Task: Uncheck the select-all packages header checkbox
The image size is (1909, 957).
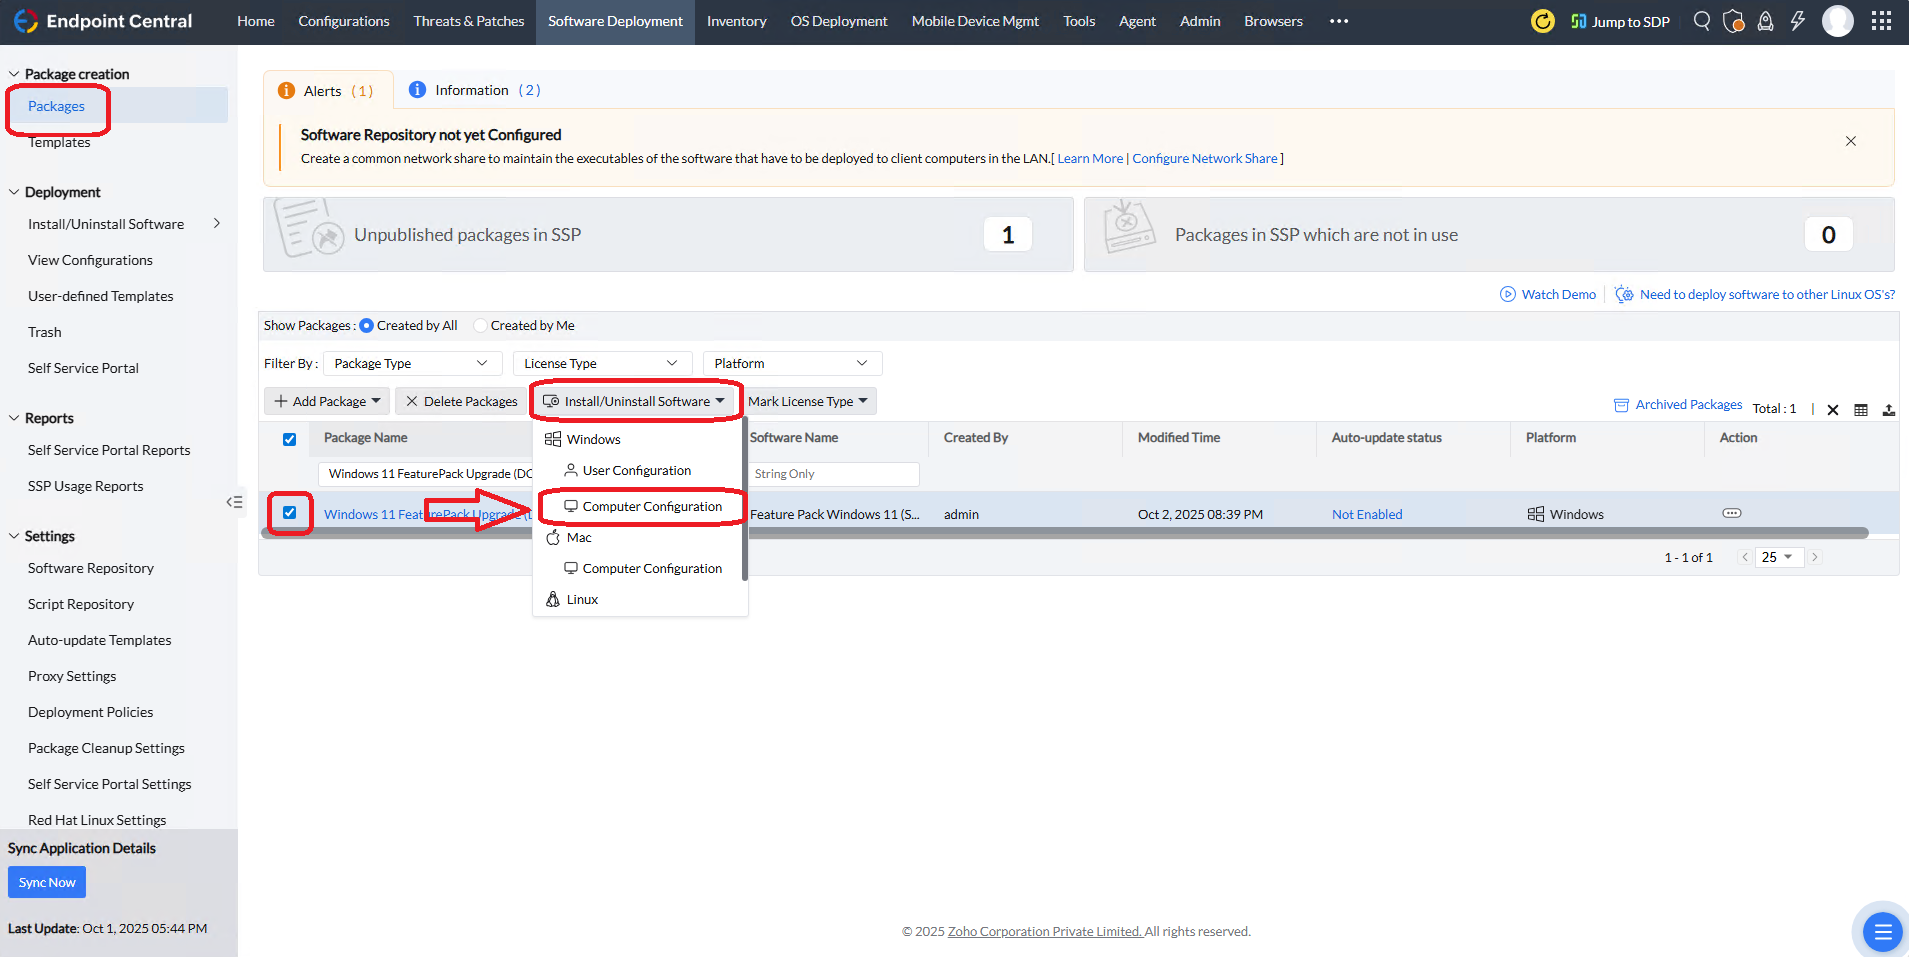Action: tap(289, 439)
